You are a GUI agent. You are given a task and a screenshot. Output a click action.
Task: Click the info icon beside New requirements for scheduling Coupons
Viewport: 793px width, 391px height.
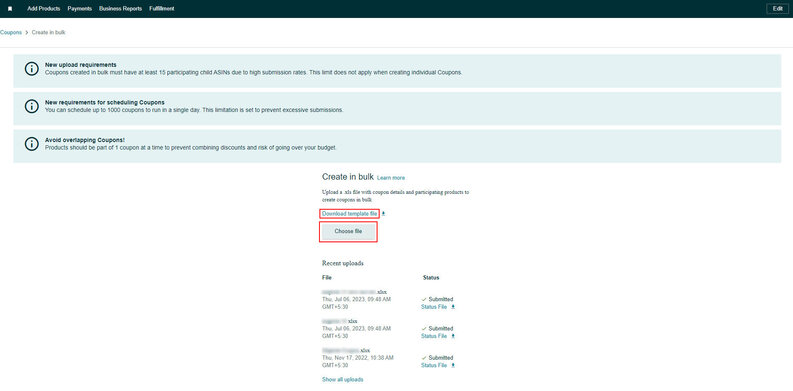pyautogui.click(x=31, y=106)
